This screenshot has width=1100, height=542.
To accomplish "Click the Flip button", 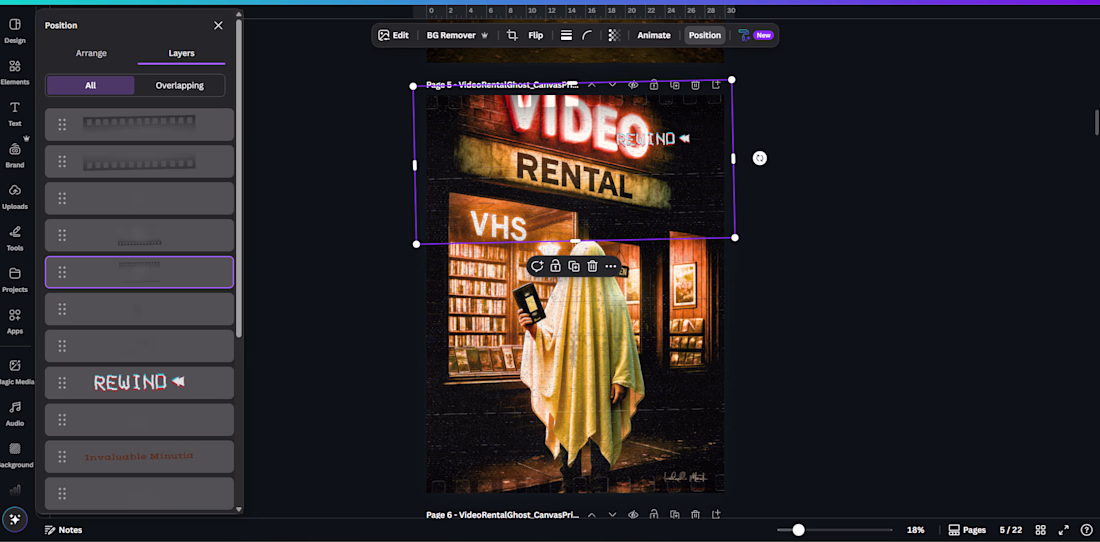I will (535, 35).
